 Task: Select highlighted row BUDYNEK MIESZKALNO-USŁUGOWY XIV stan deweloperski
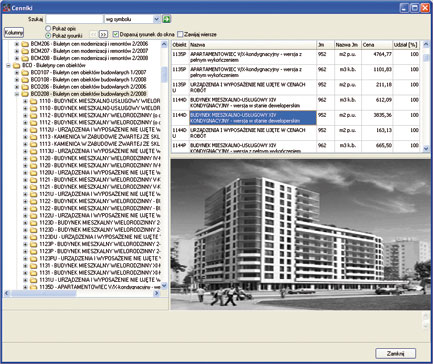(253, 118)
